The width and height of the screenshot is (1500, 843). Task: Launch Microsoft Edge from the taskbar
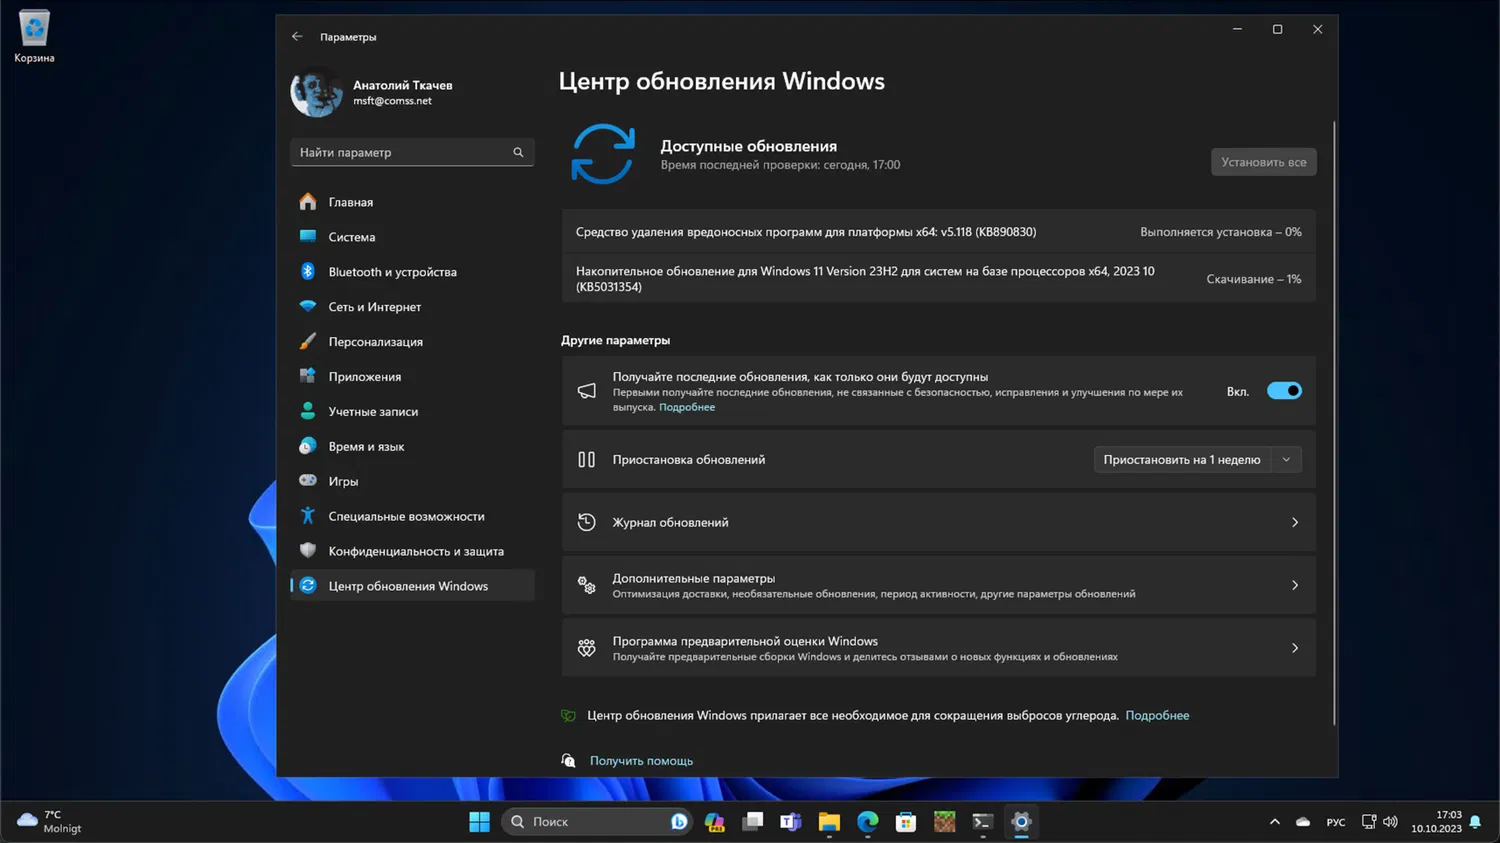pyautogui.click(x=867, y=822)
